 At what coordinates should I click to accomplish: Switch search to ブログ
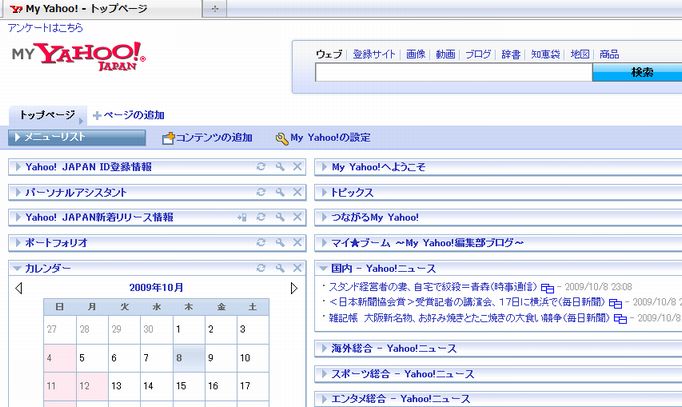point(478,54)
